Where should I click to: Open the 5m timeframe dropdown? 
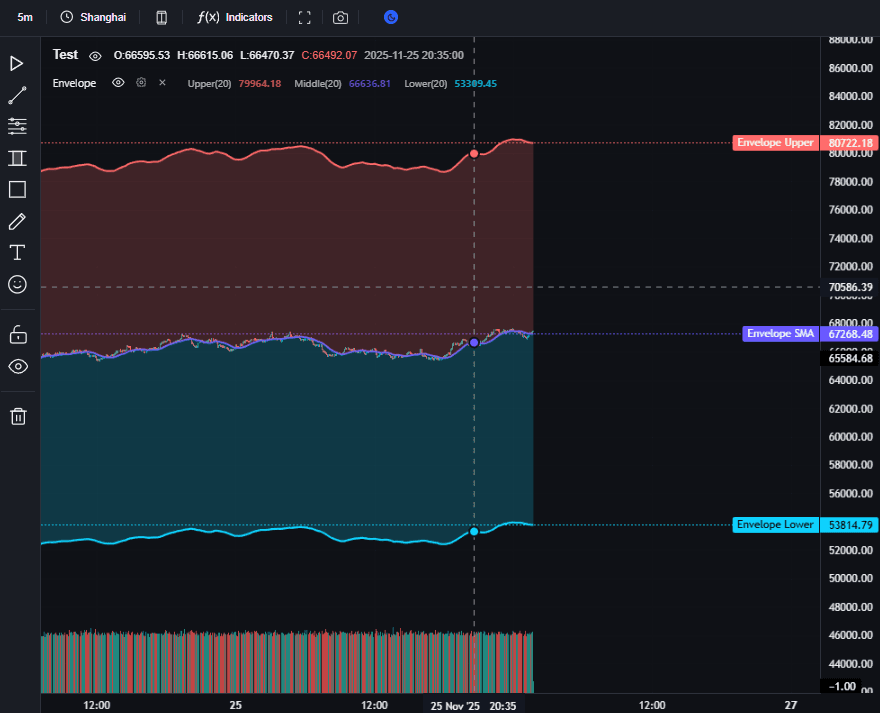pyautogui.click(x=25, y=18)
